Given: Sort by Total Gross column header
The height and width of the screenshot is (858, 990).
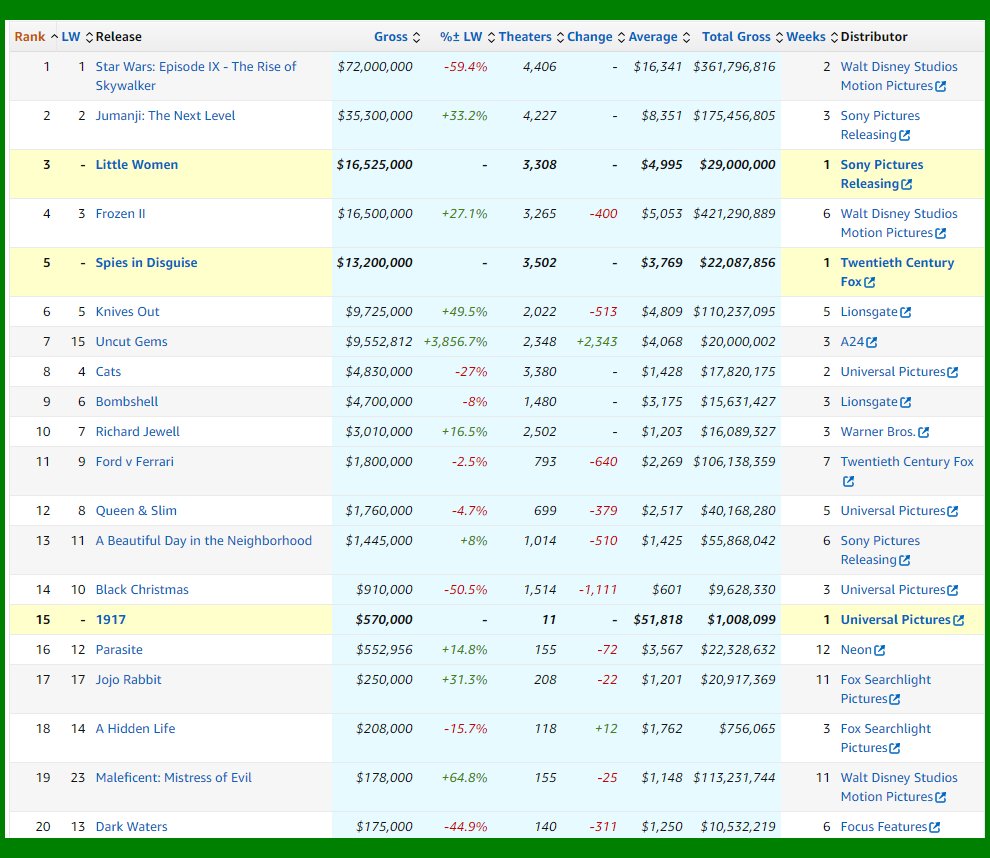Looking at the screenshot, I should pyautogui.click(x=736, y=37).
